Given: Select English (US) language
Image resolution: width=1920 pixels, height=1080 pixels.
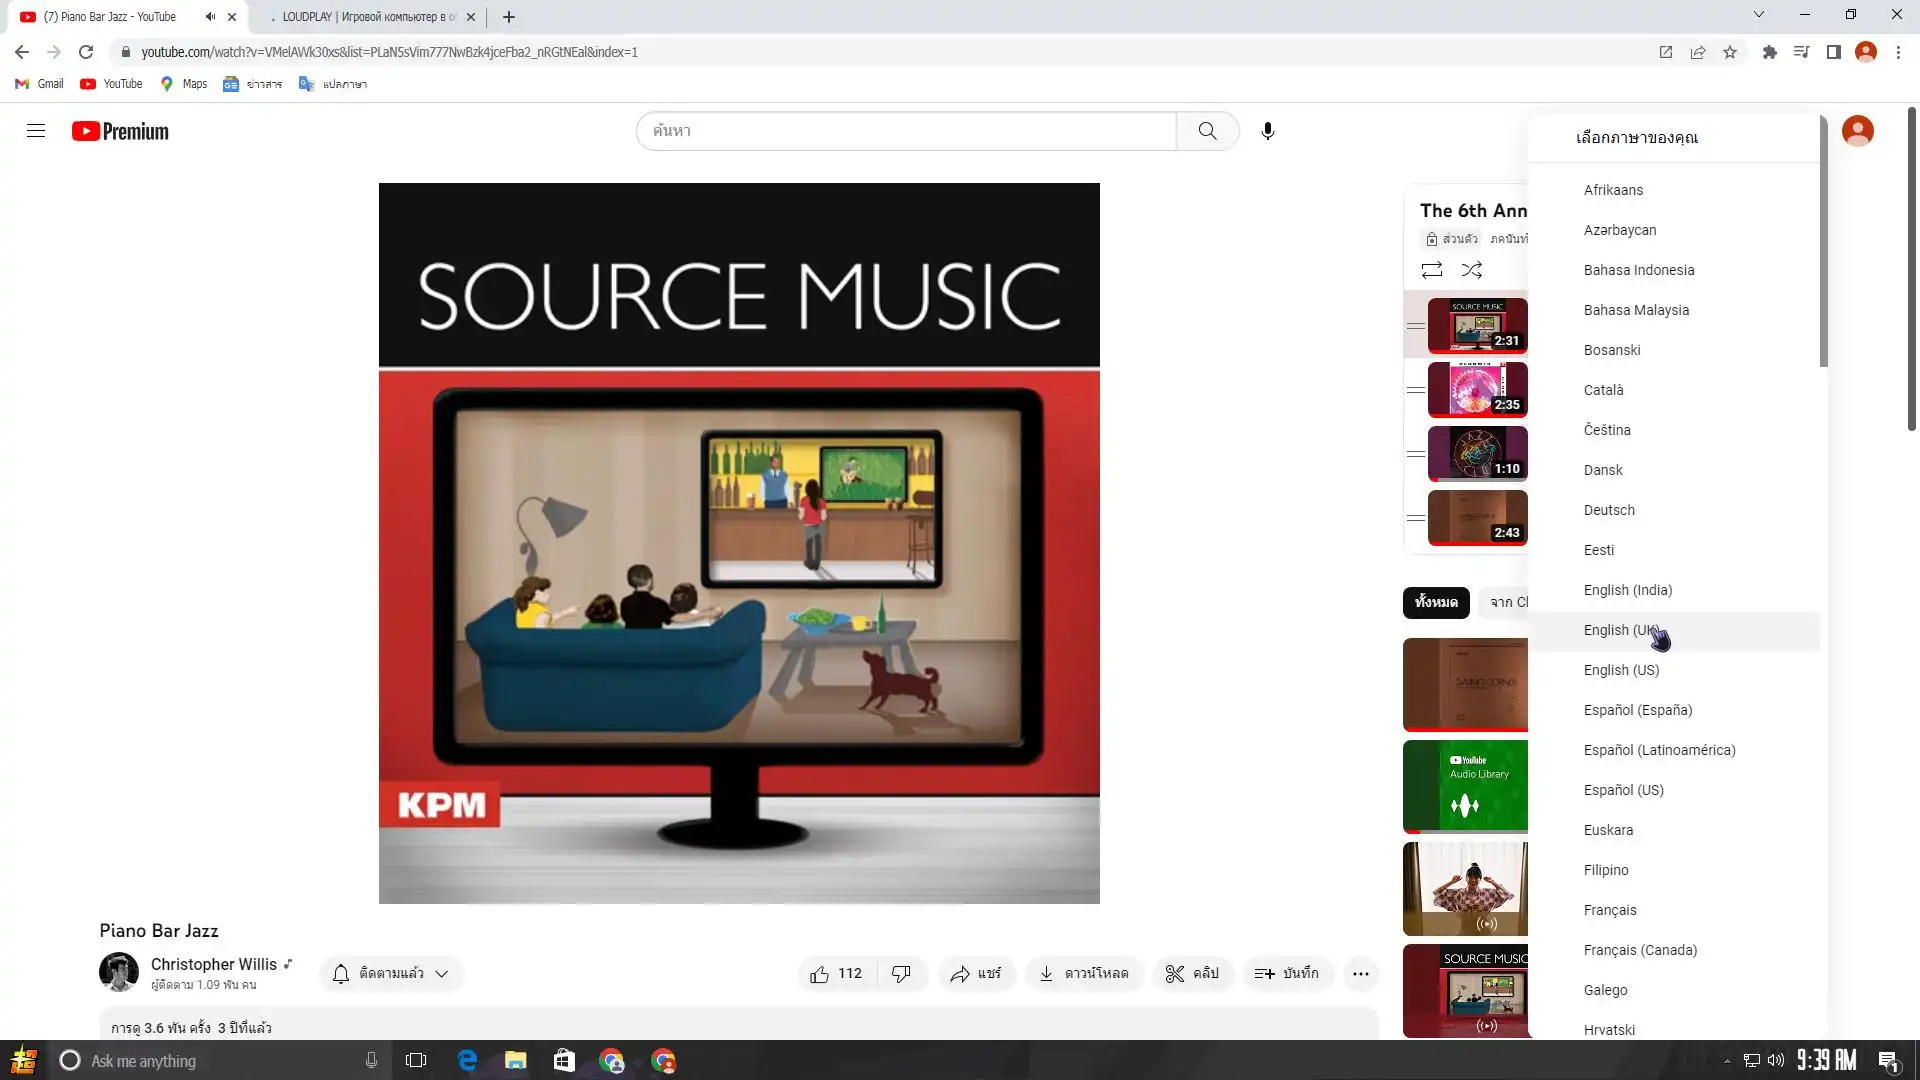Looking at the screenshot, I should [x=1621, y=670].
